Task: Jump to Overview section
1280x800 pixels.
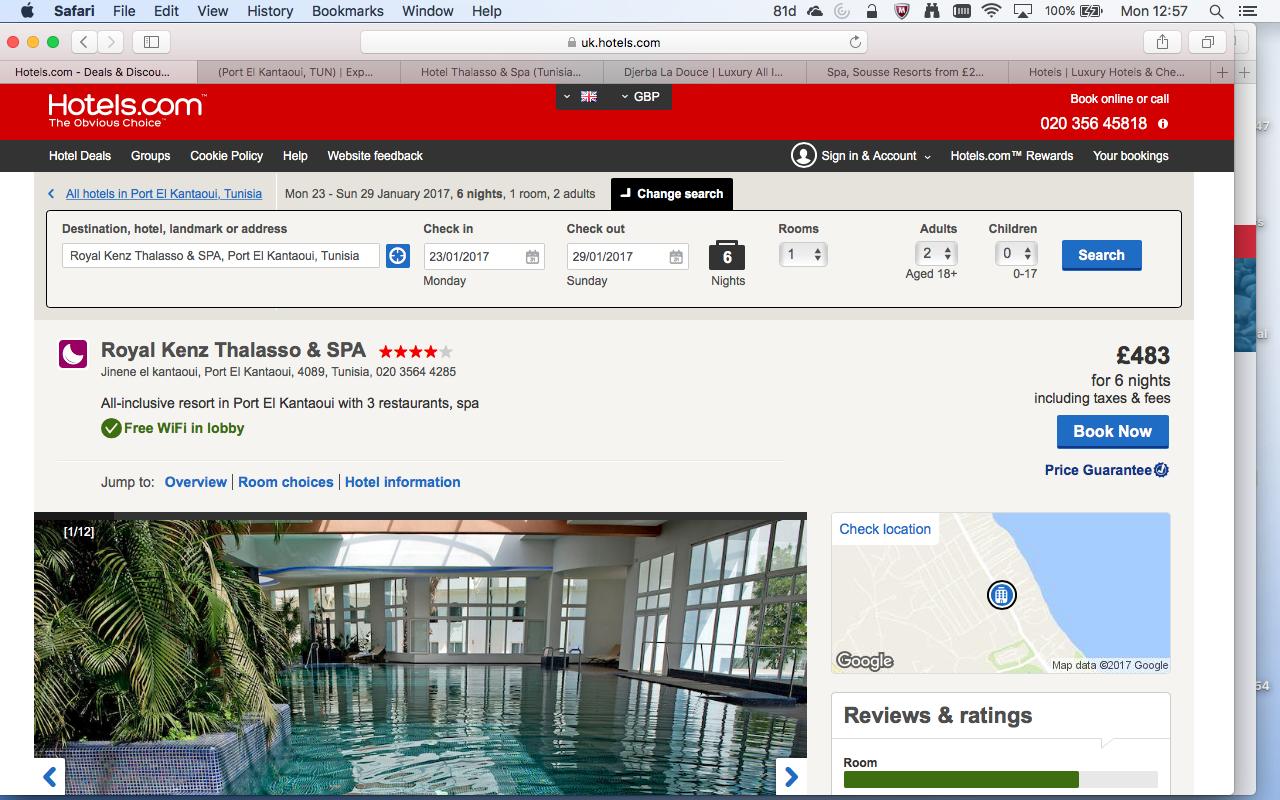Action: point(196,482)
